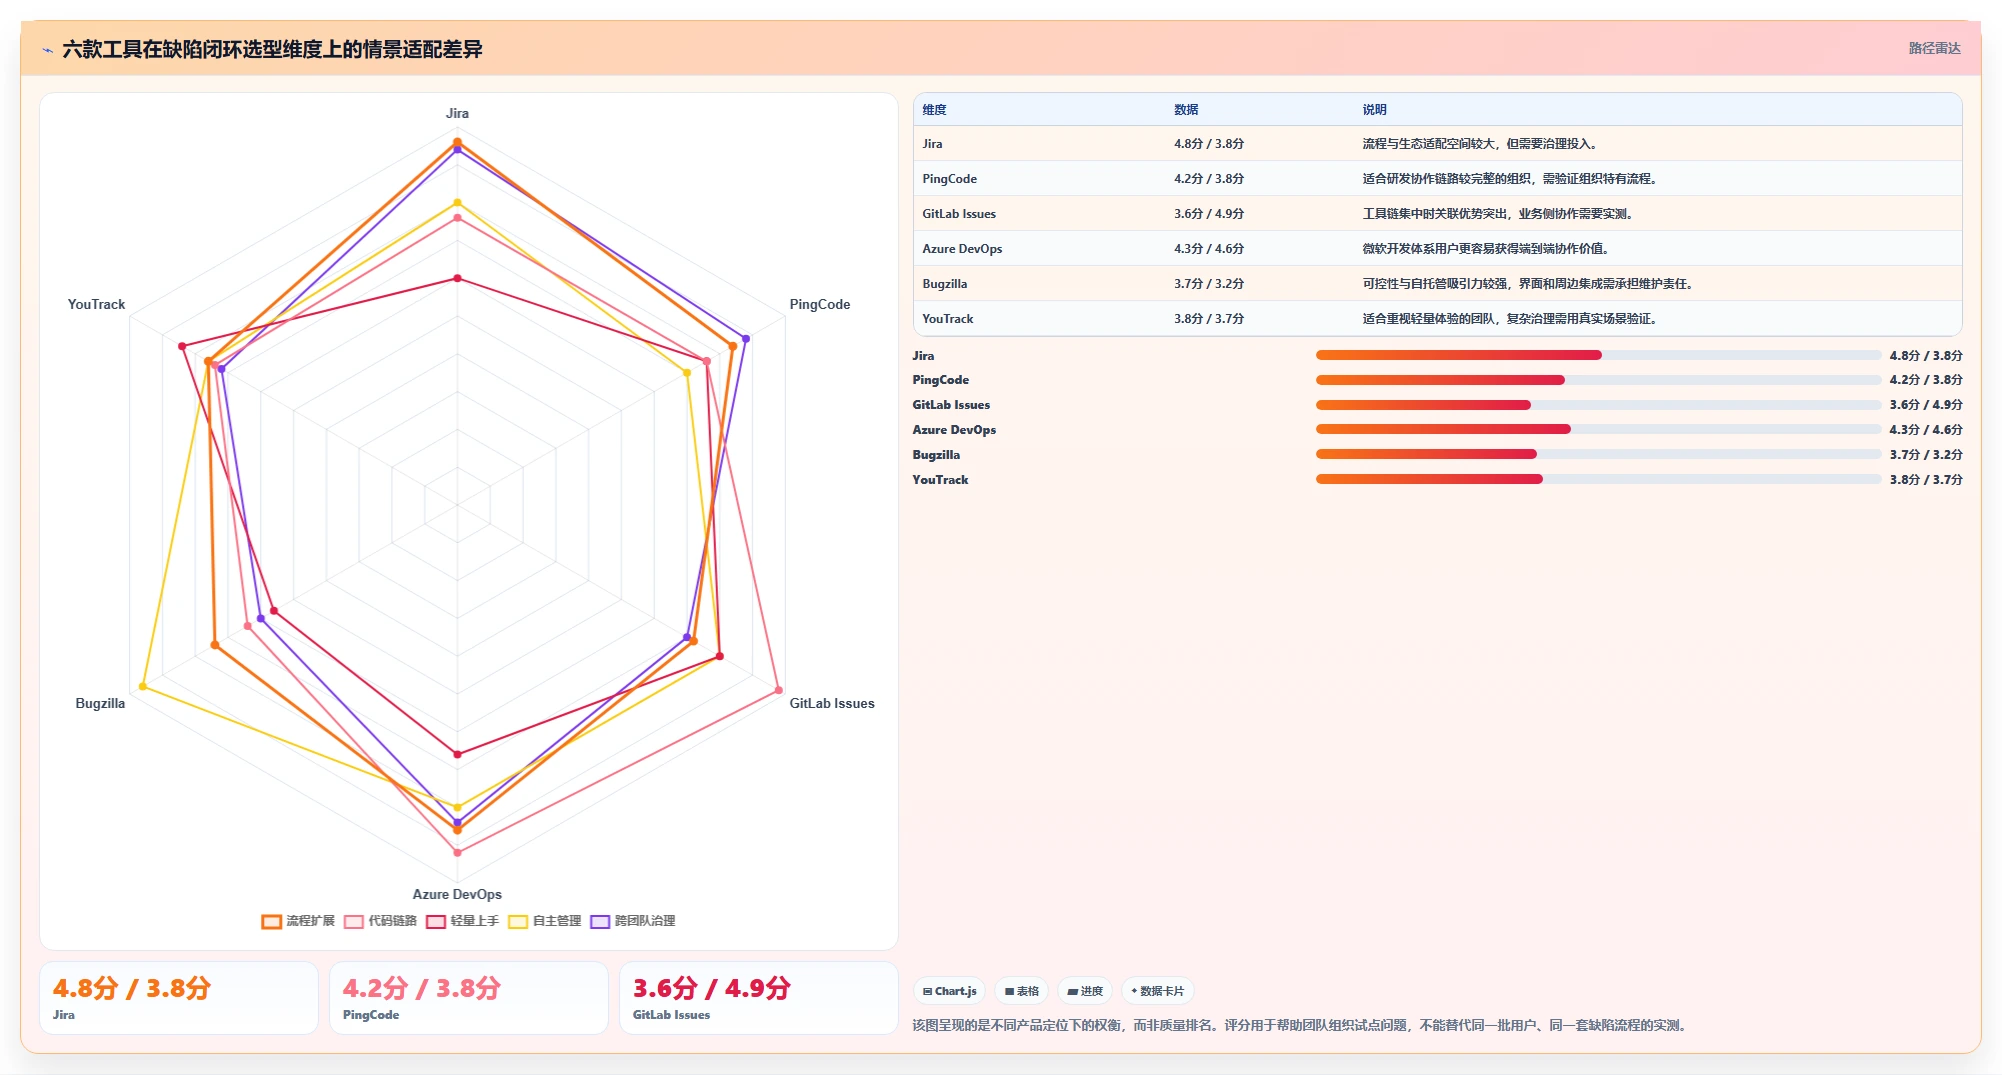This screenshot has height=1075, width=2002.
Task: Open the GitLab Issues 3.6分 / 4.9分 data card
Action: 759,998
